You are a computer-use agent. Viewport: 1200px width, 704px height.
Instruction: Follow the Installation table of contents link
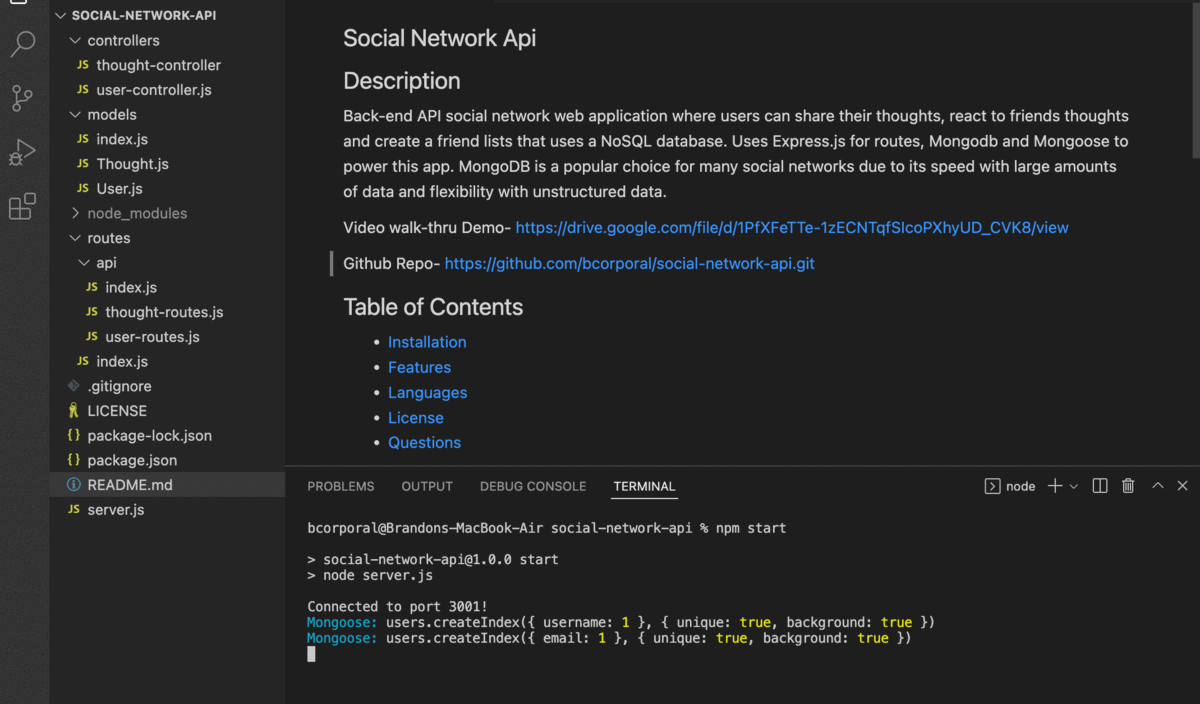tap(427, 342)
